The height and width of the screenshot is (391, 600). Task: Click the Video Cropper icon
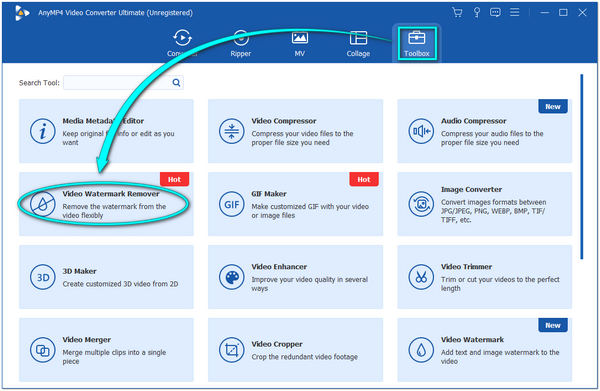point(232,350)
